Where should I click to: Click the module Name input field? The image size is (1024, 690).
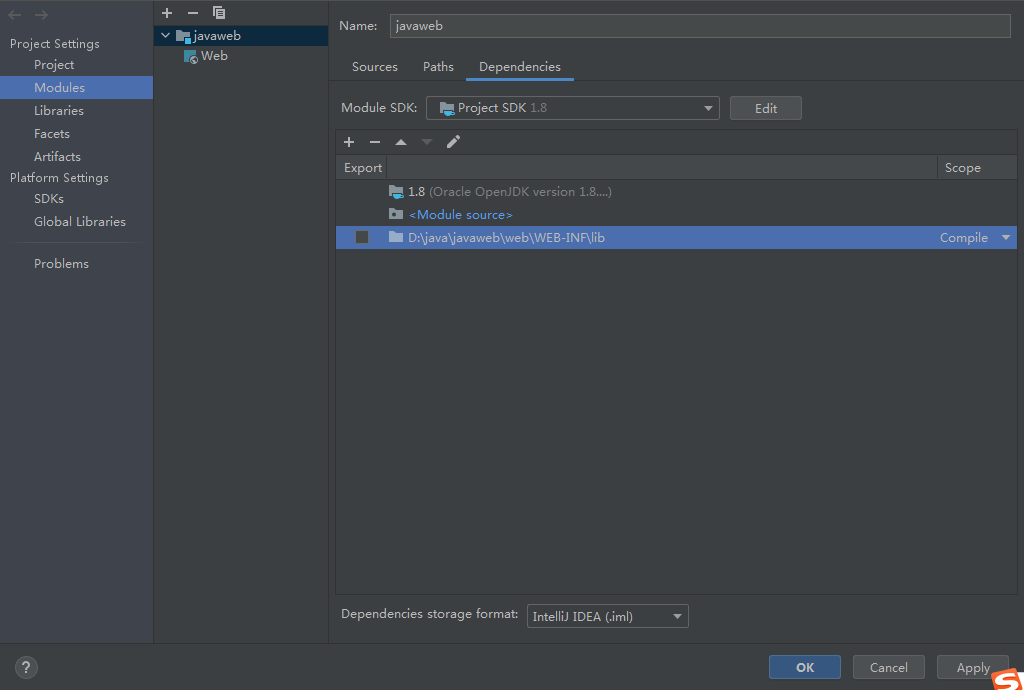pyautogui.click(x=700, y=25)
